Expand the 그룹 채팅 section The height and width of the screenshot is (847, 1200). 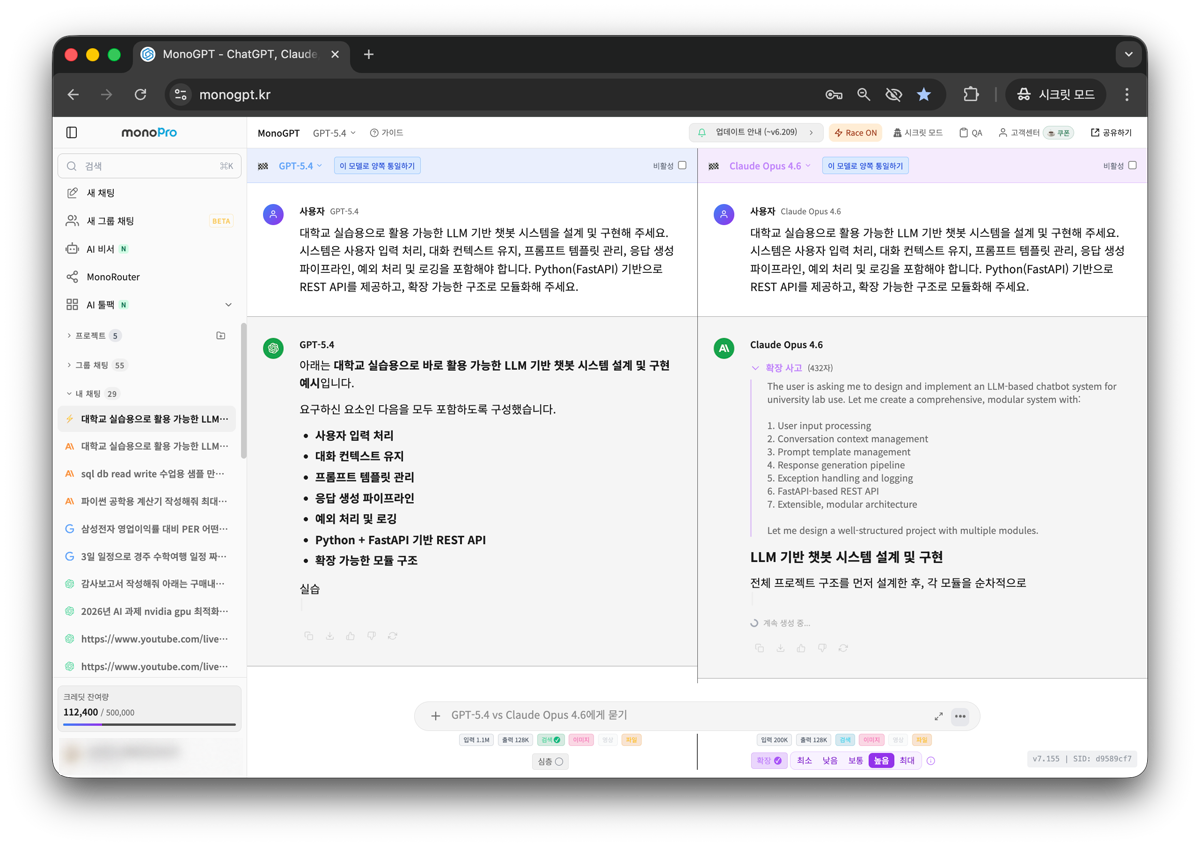pos(97,365)
